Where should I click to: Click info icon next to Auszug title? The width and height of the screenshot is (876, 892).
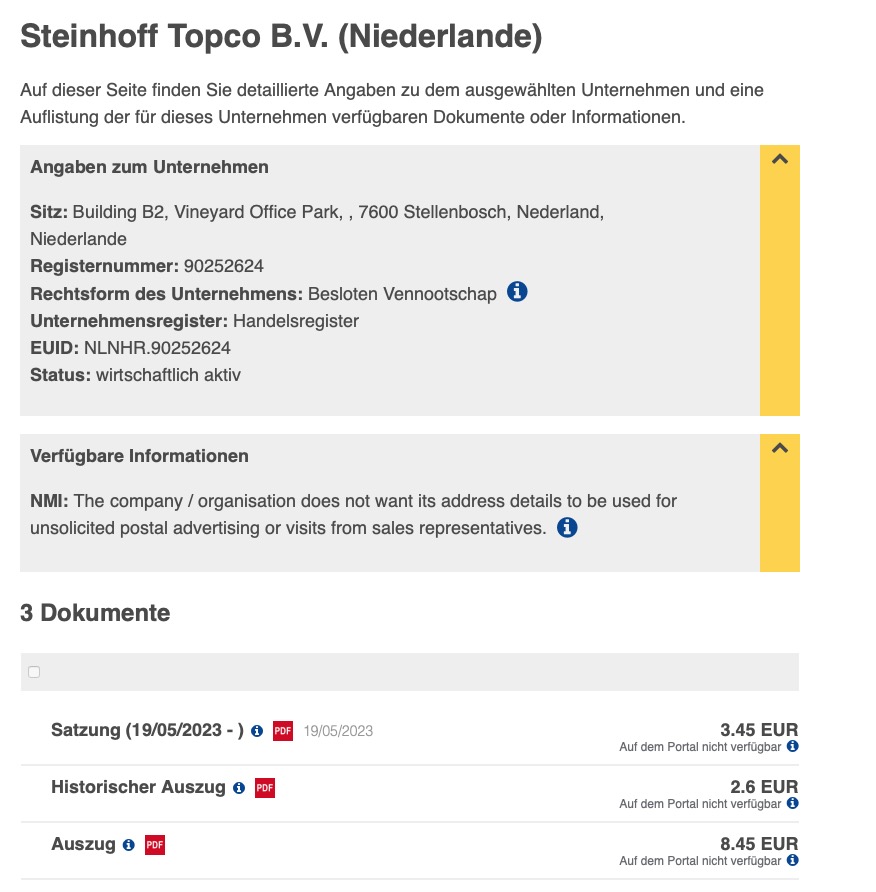coord(128,845)
